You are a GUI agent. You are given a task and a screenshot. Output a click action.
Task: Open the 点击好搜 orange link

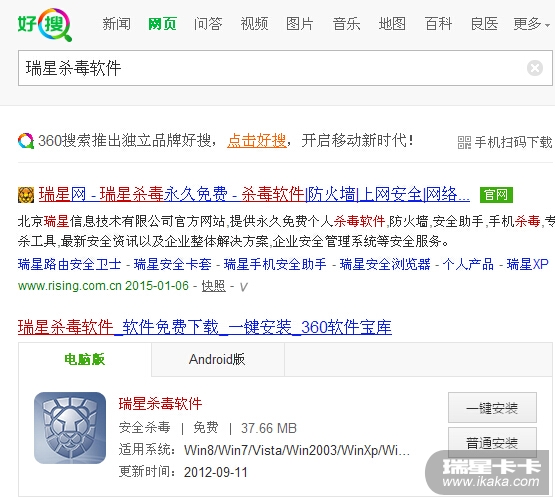257,141
